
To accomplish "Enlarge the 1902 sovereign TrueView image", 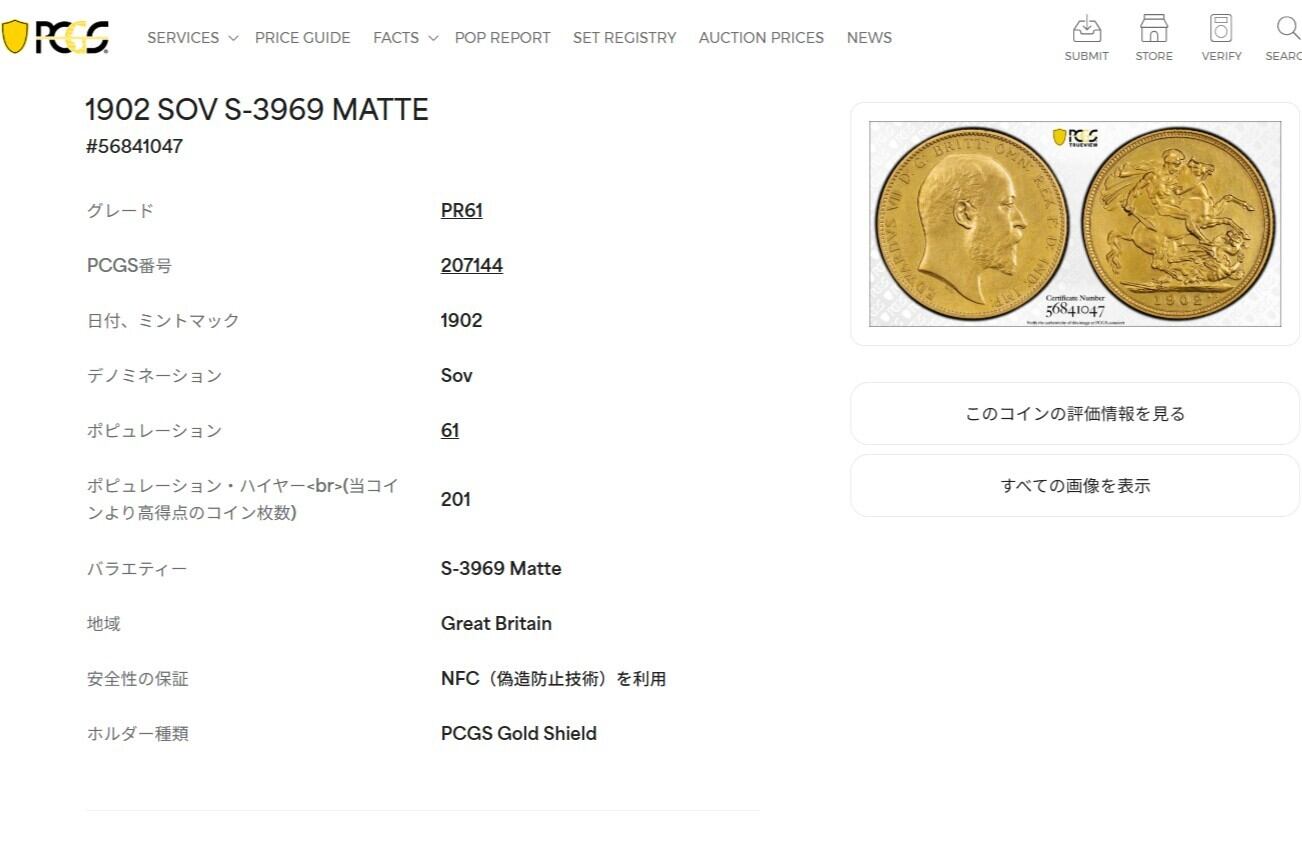I will (1075, 224).
